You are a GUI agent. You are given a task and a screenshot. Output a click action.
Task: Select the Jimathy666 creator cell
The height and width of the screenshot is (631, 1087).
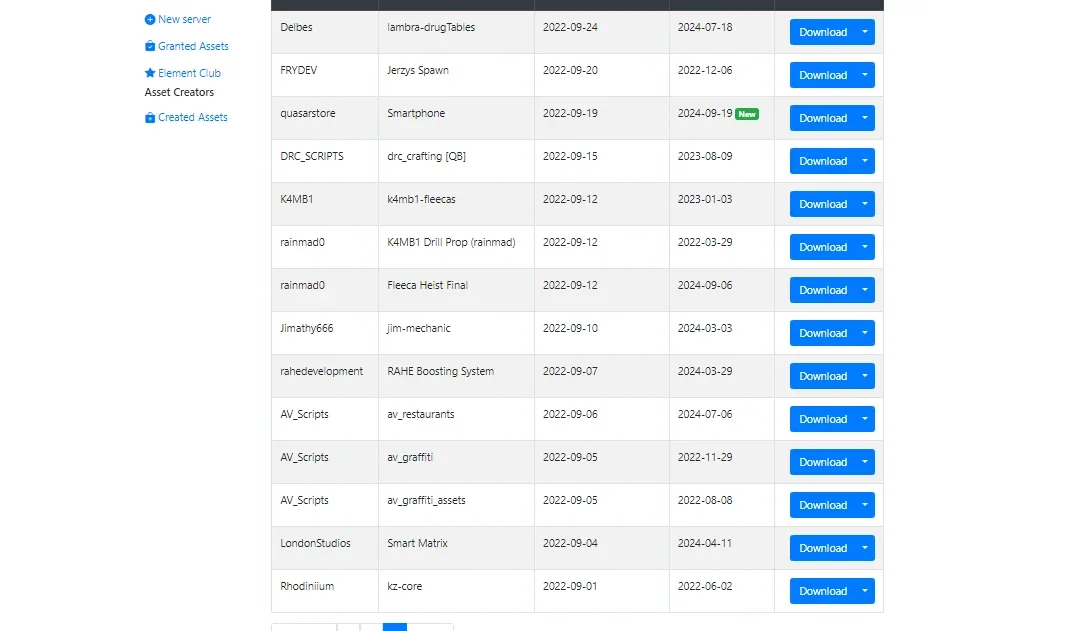pyautogui.click(x=324, y=333)
